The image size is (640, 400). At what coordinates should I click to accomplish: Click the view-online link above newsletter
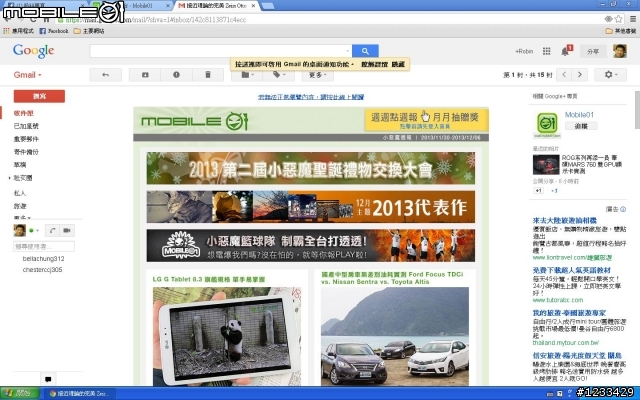coord(311,97)
